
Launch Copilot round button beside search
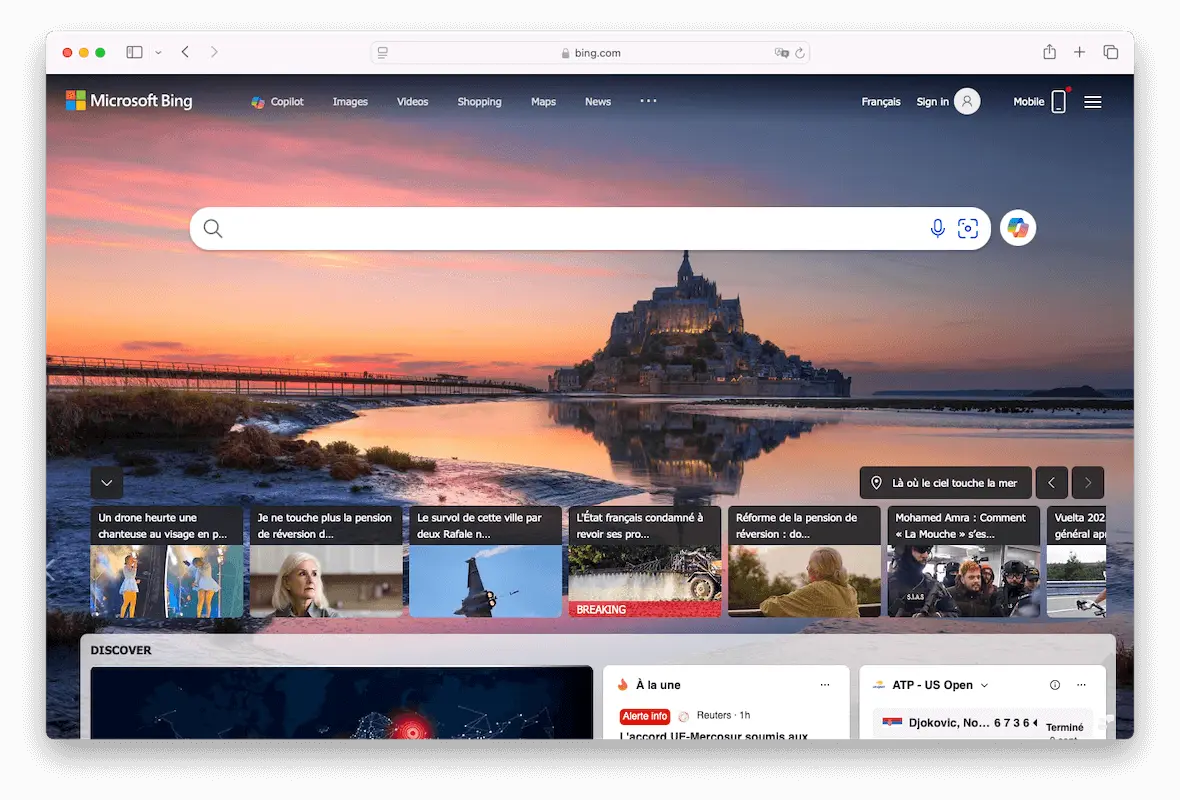coord(1017,228)
